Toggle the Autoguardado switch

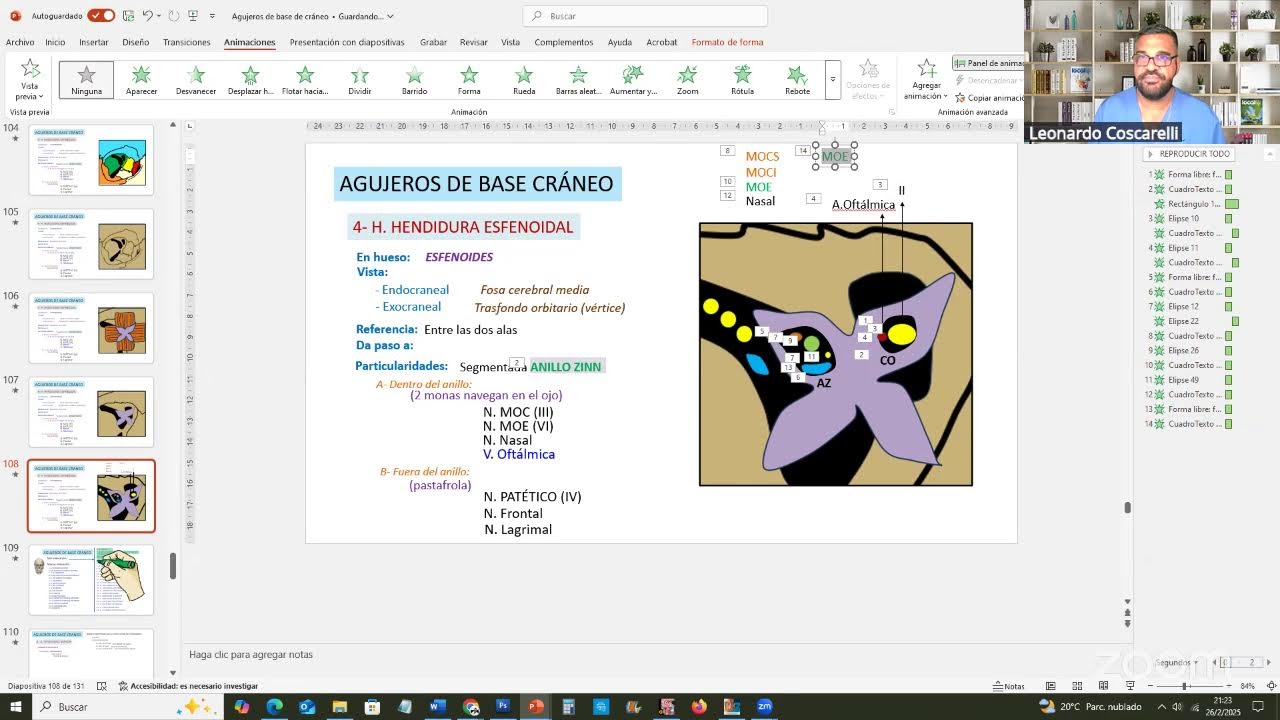[x=101, y=16]
